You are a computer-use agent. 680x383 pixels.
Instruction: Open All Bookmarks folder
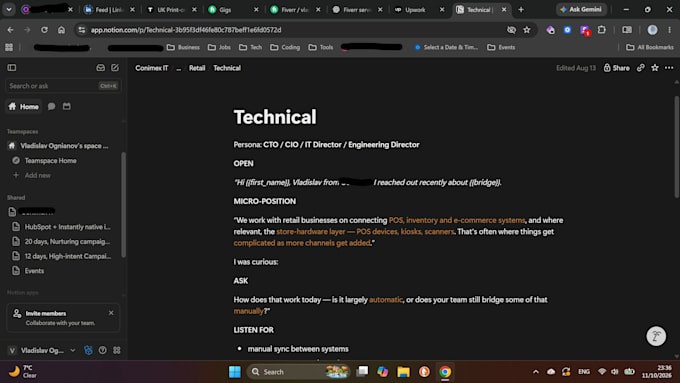650,47
